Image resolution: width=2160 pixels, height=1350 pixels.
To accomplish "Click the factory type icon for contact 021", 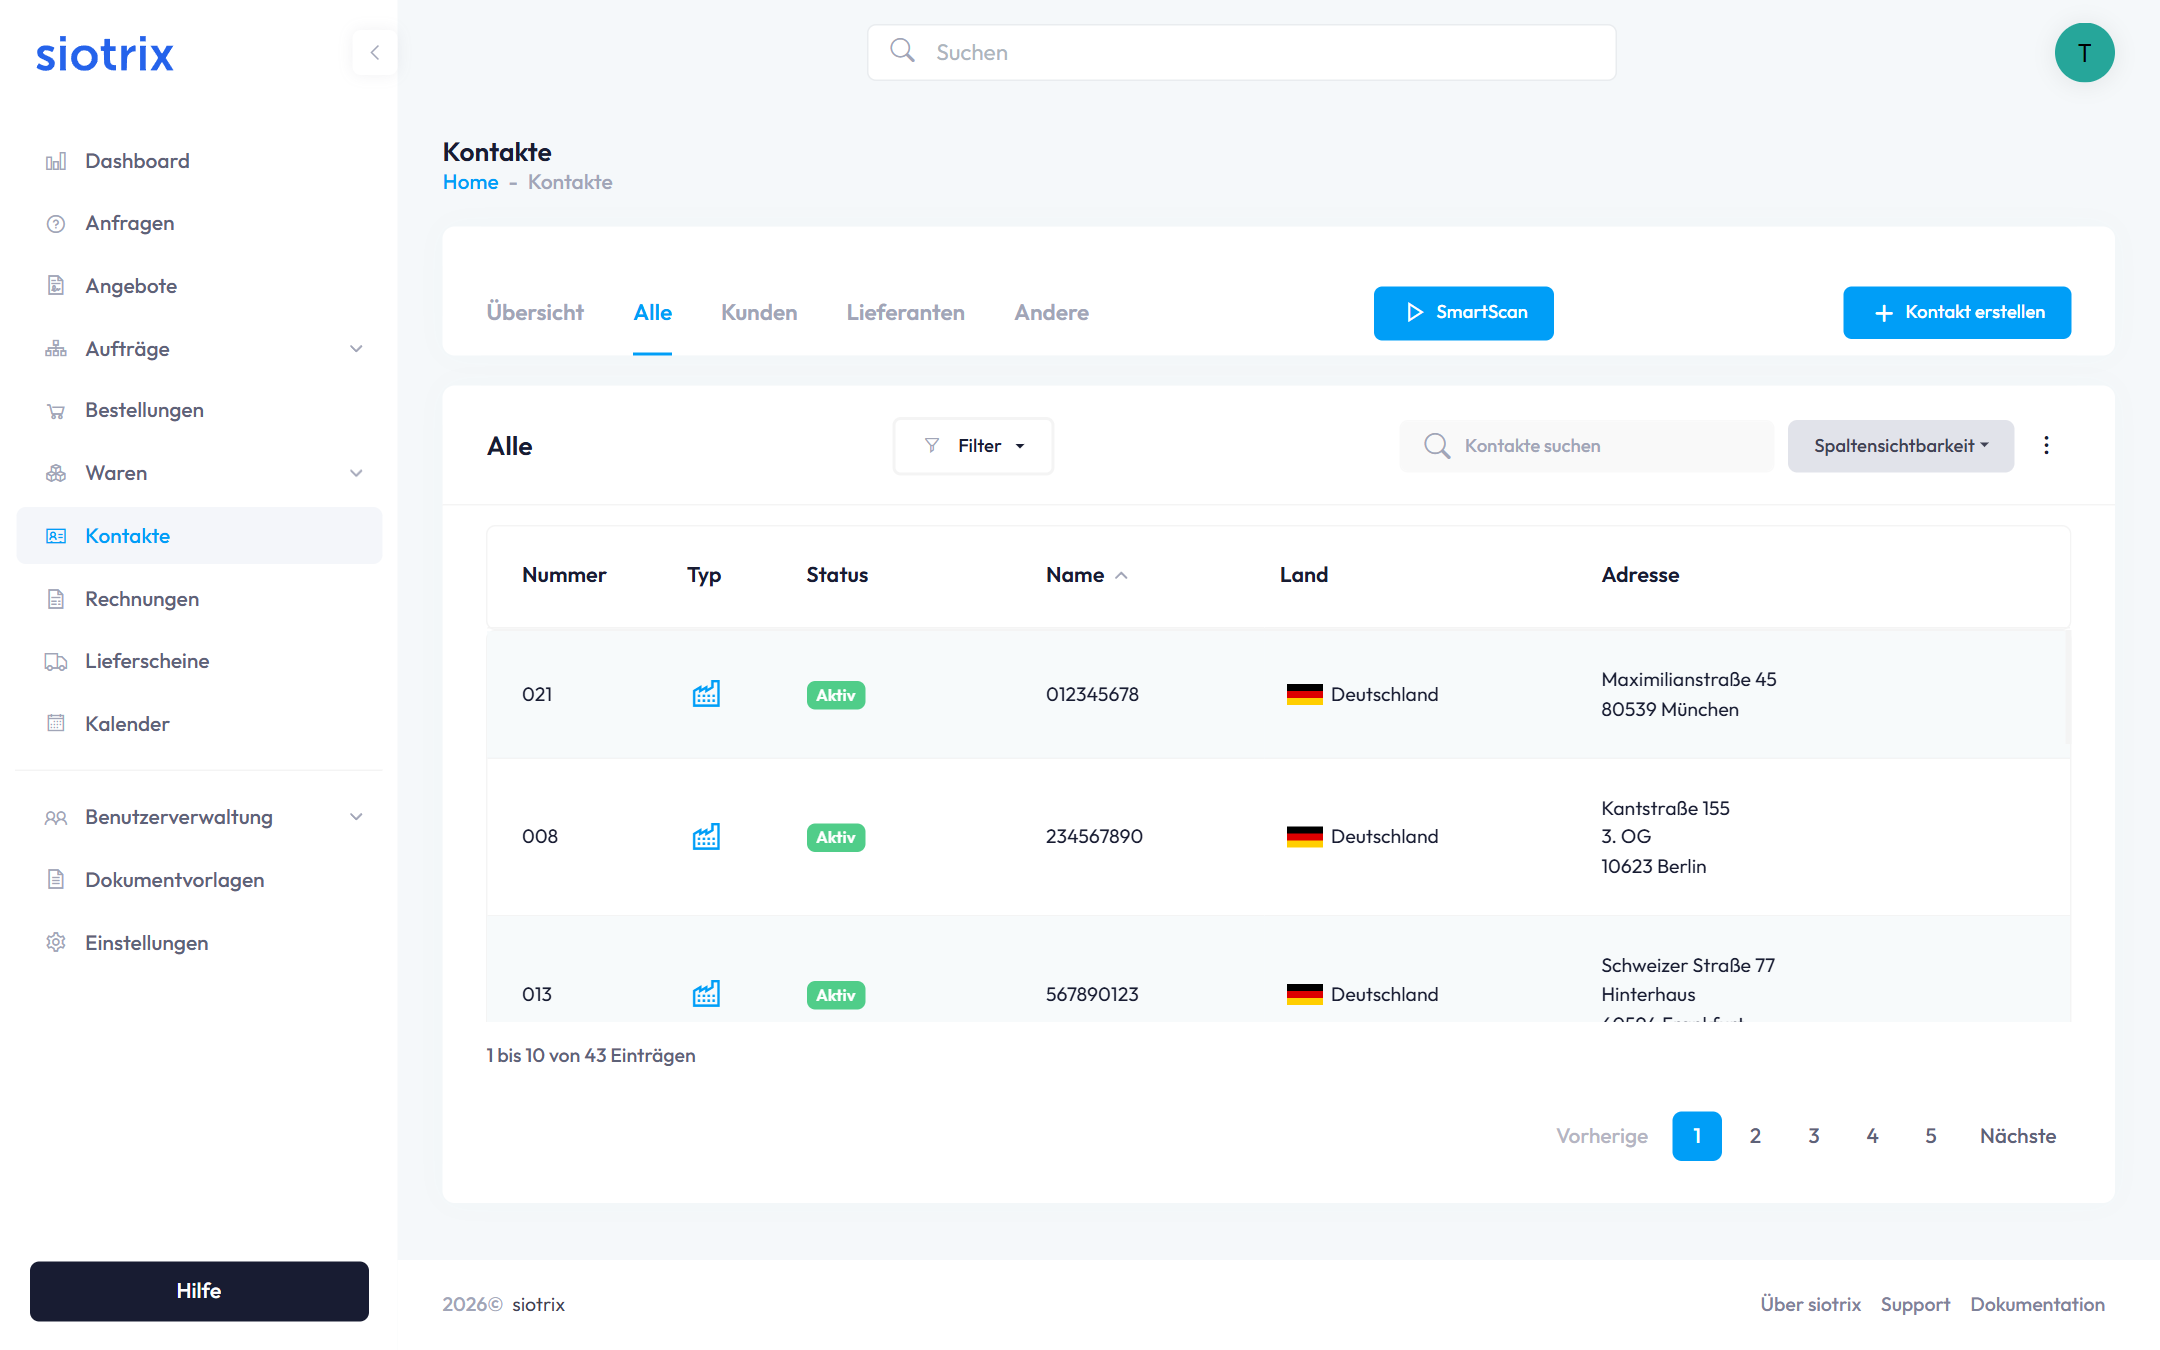I will 706,693.
